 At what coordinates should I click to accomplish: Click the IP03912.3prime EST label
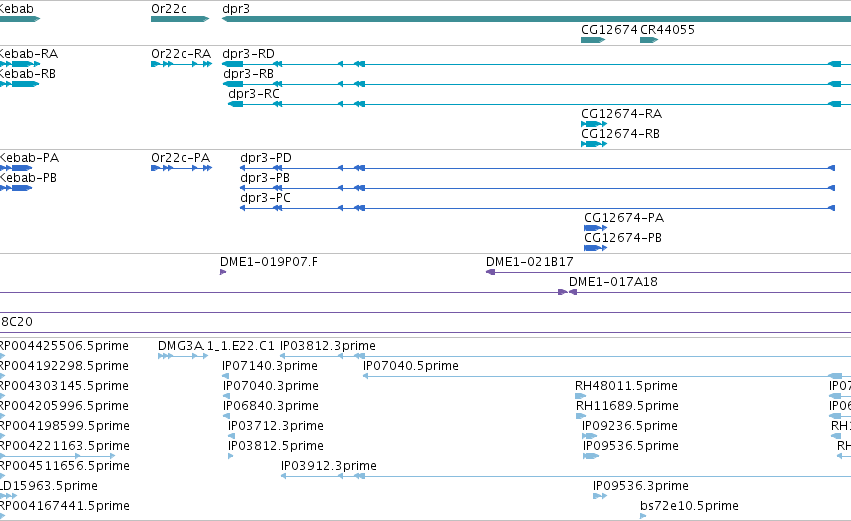coord(329,466)
